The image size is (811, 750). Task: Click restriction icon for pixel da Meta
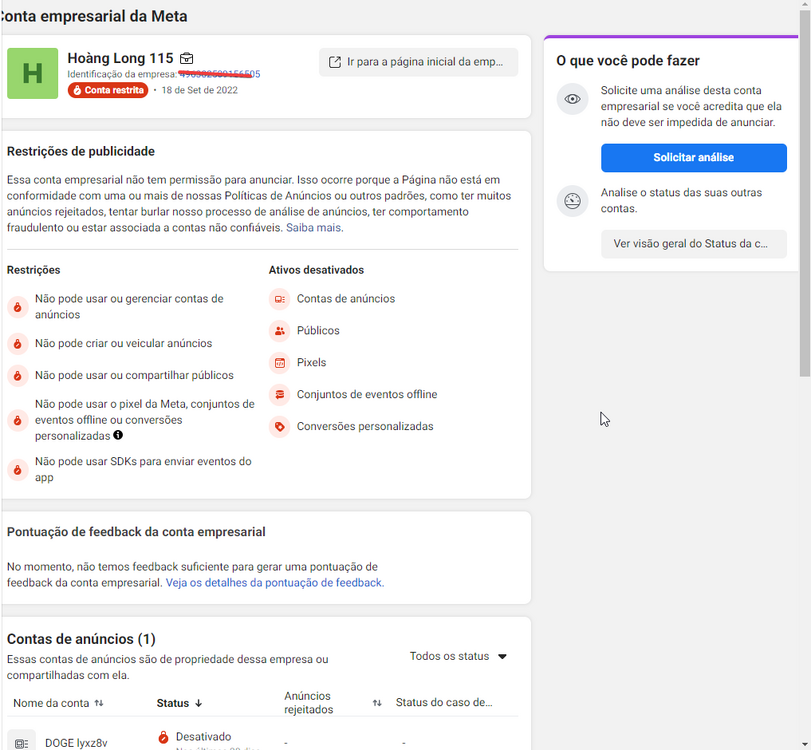(x=18, y=420)
